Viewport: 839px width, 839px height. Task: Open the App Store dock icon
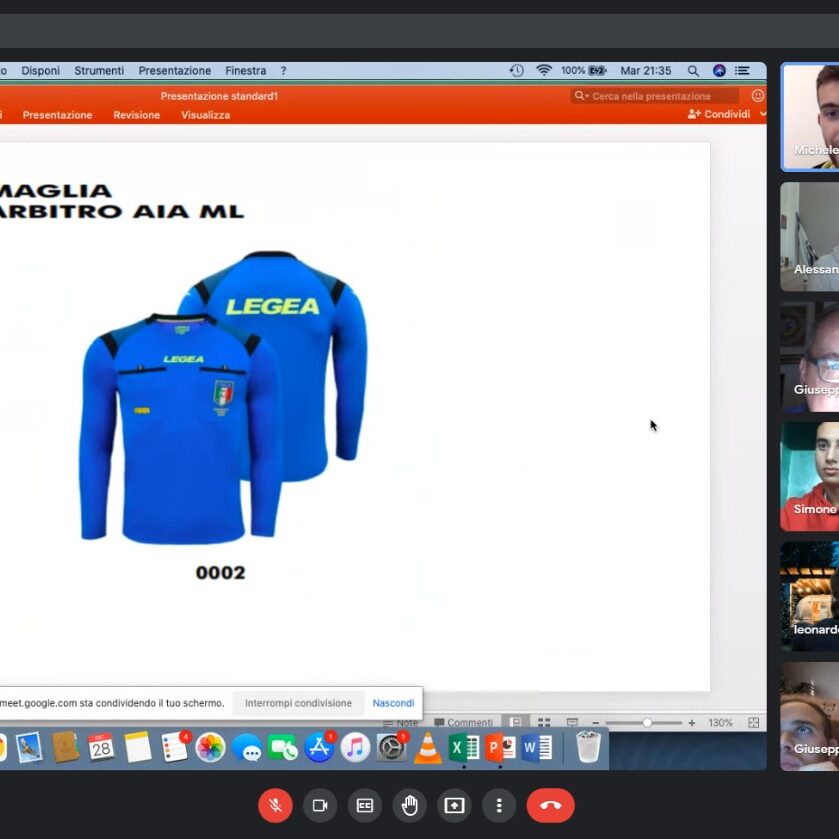pos(319,747)
